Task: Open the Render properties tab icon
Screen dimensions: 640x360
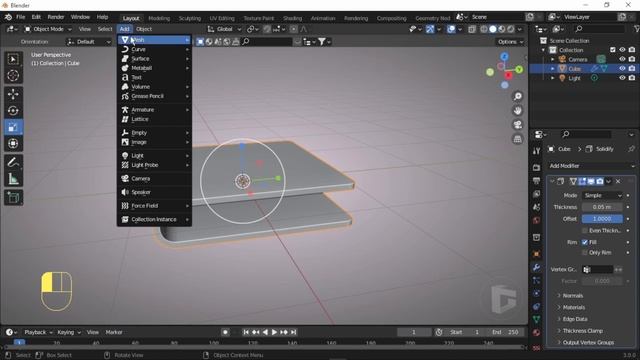Action: coord(536,167)
